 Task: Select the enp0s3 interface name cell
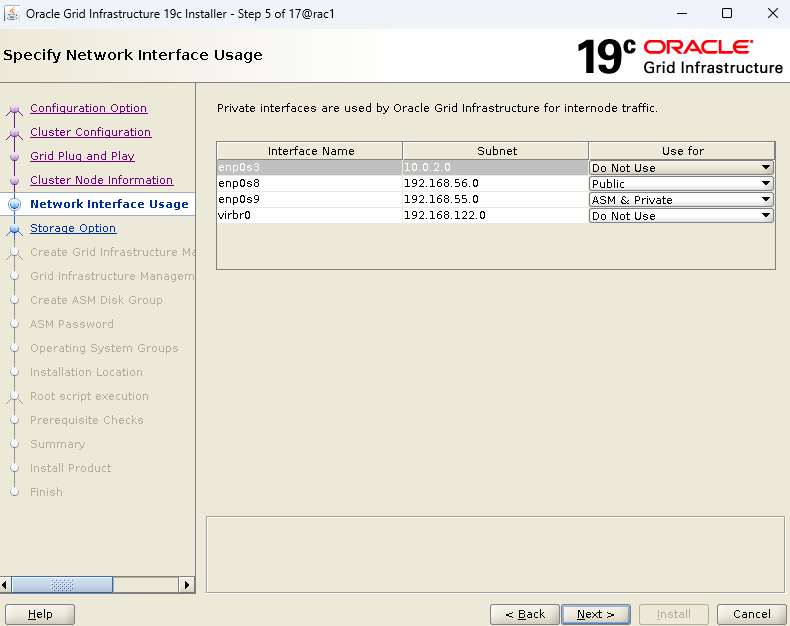tap(310, 167)
